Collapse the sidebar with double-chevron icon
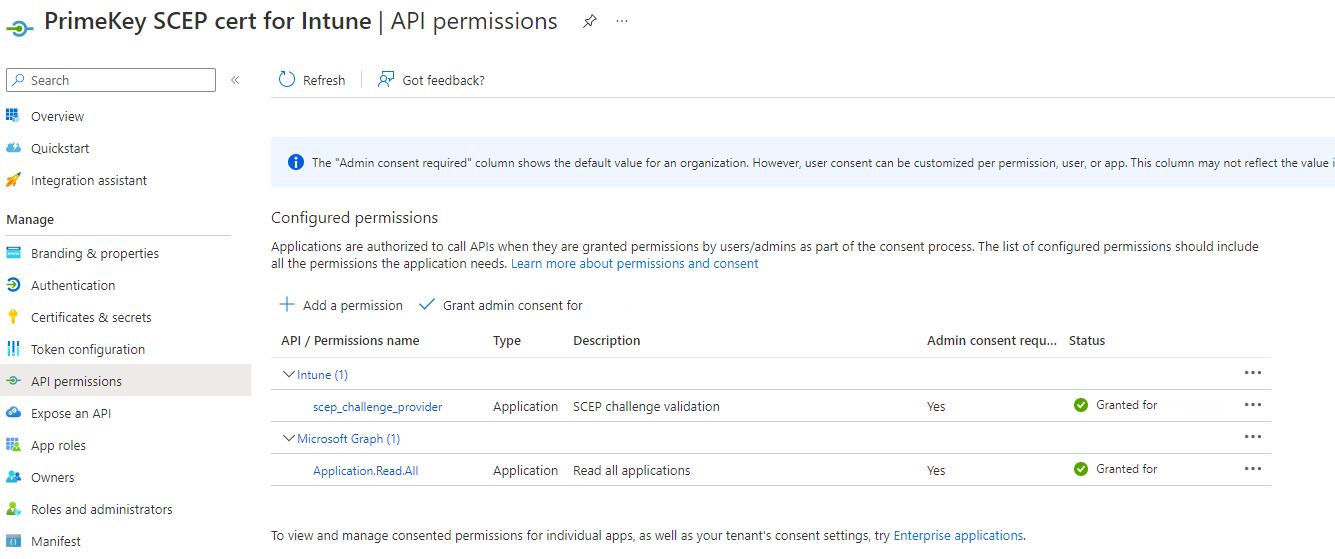 coord(235,80)
